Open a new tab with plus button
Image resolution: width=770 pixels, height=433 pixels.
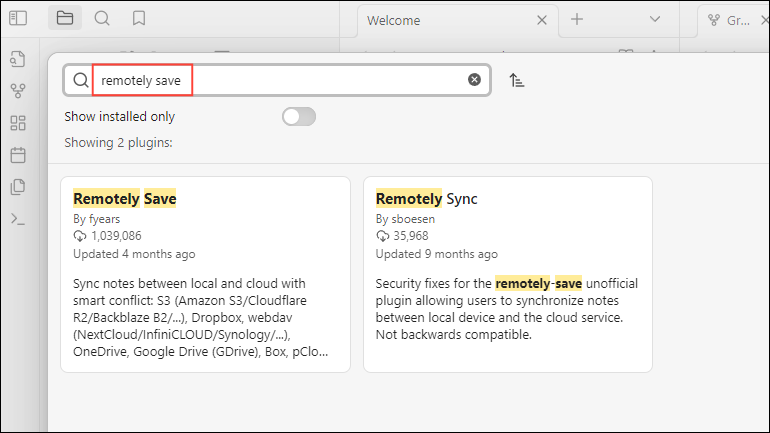tap(577, 20)
